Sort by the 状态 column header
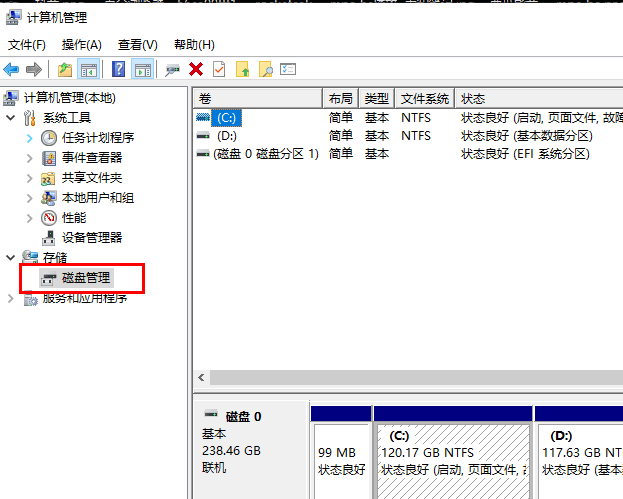 (x=538, y=98)
